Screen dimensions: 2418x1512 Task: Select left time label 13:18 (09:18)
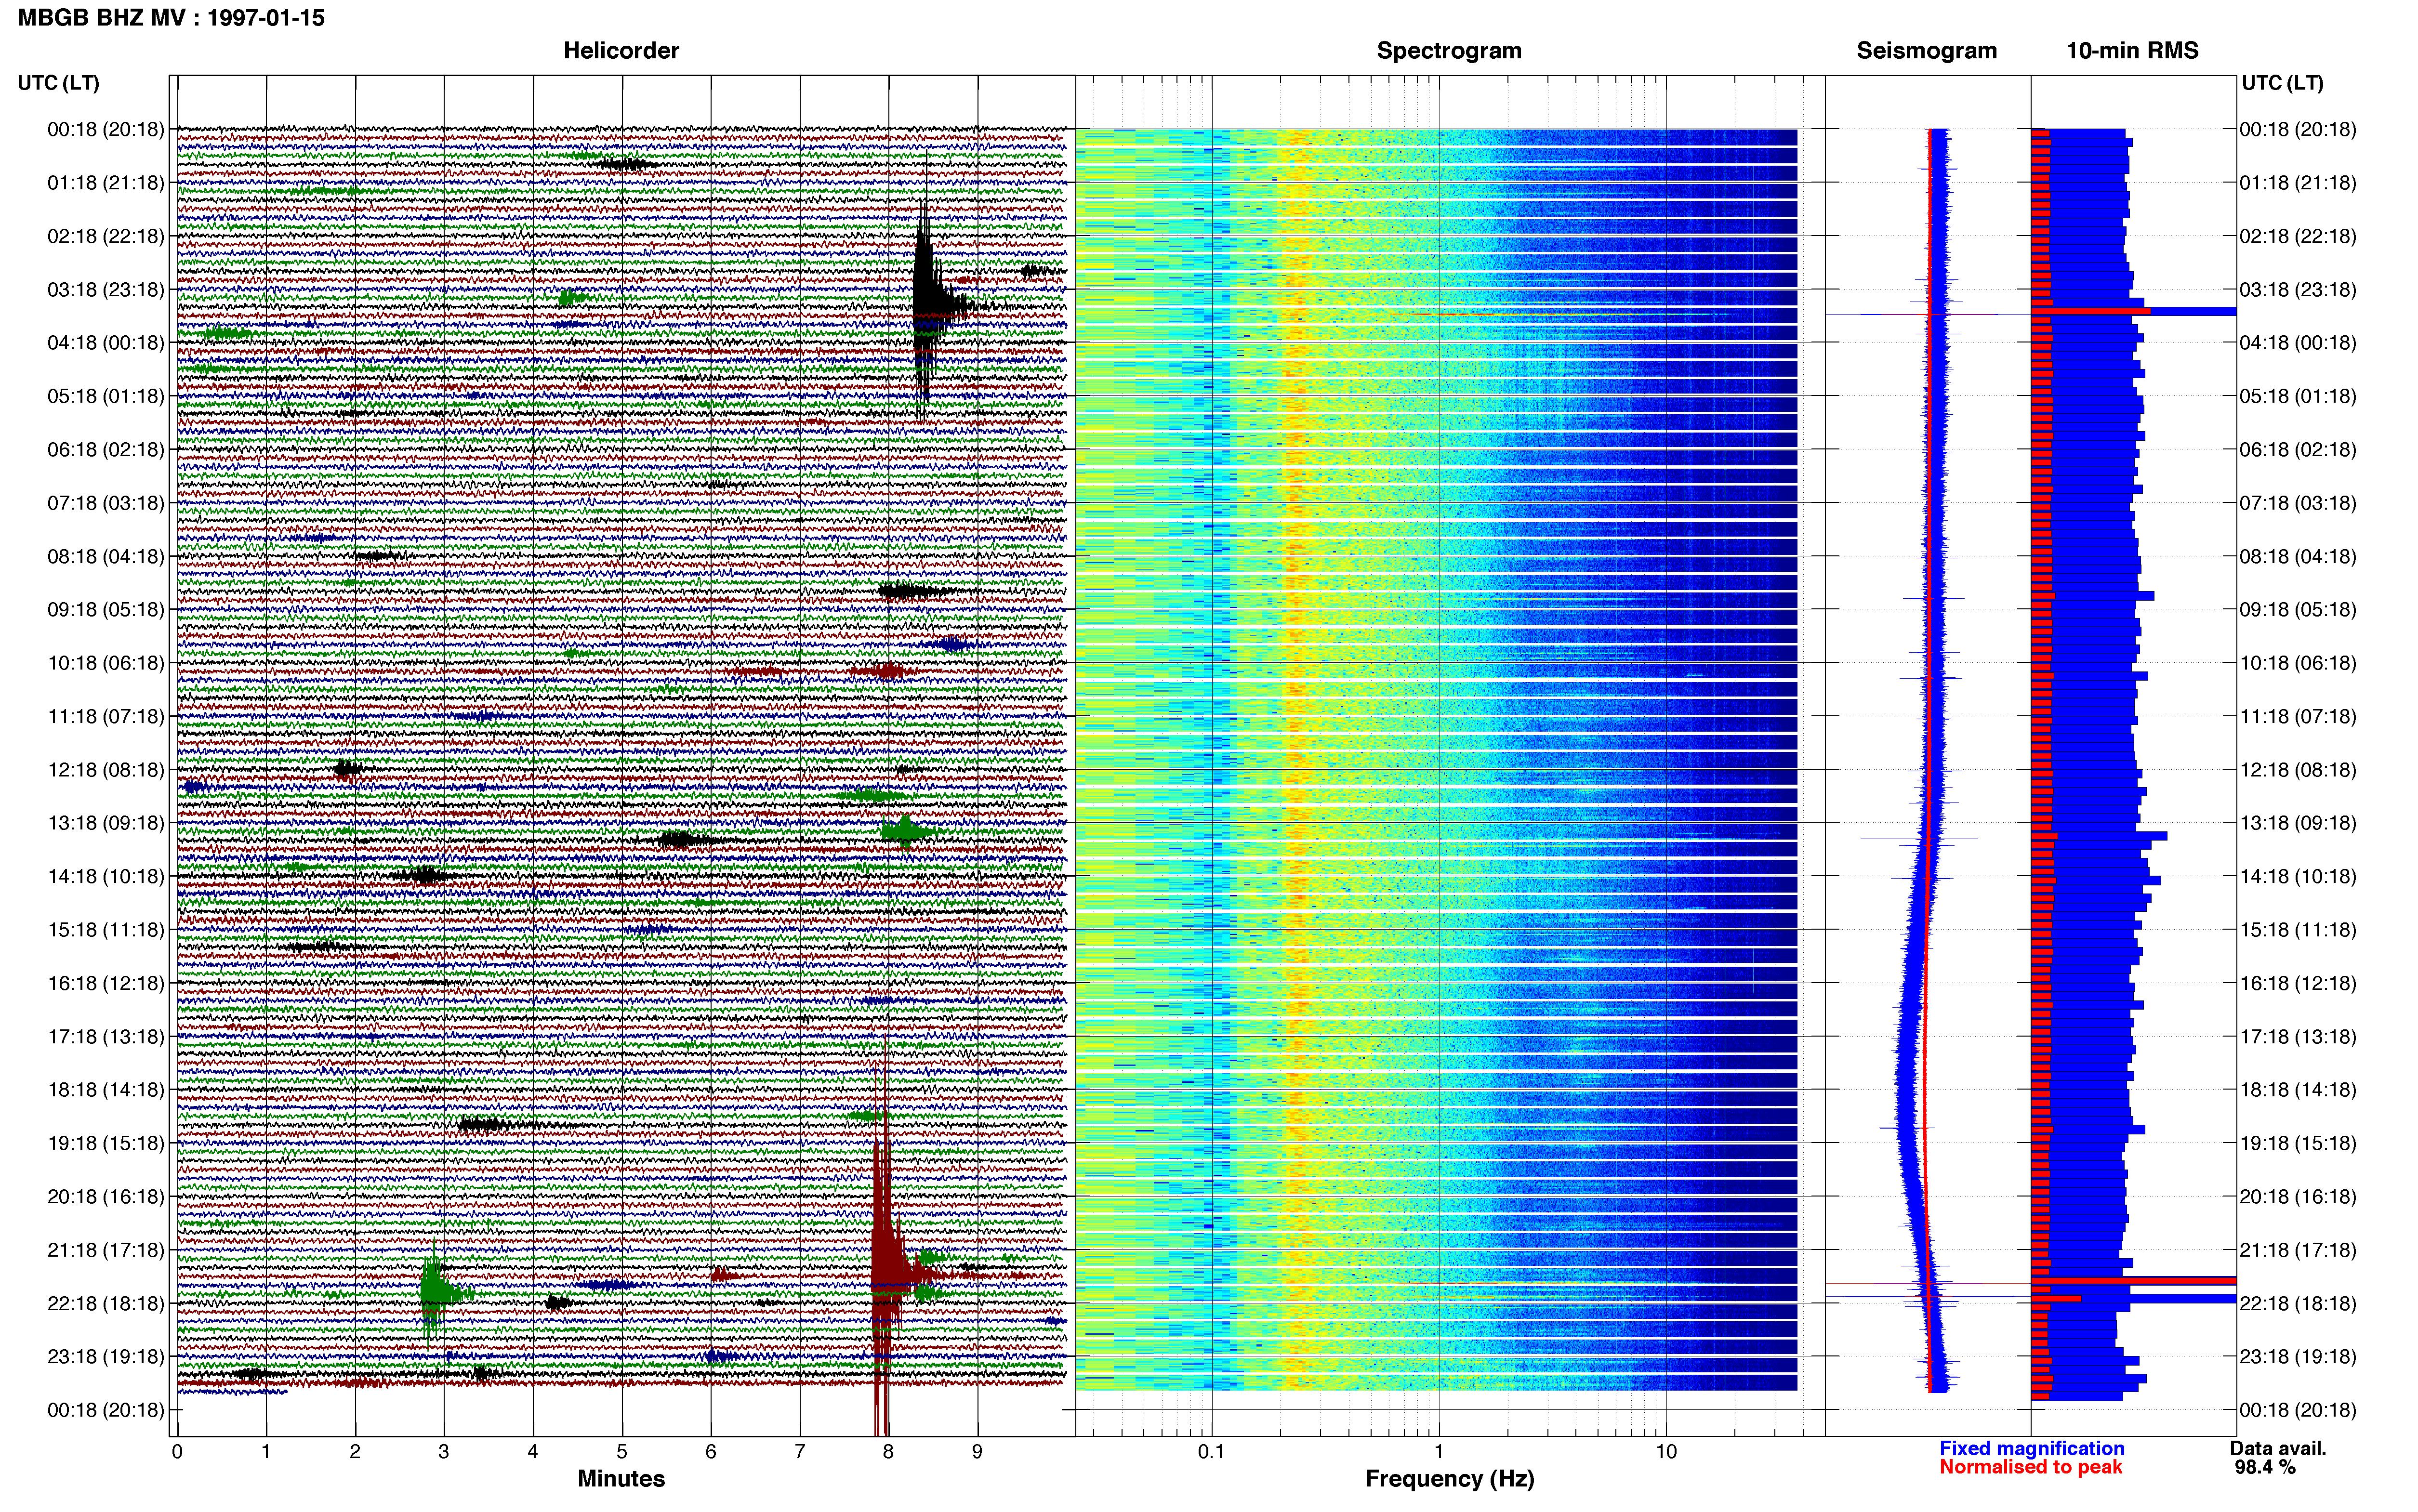tap(106, 822)
